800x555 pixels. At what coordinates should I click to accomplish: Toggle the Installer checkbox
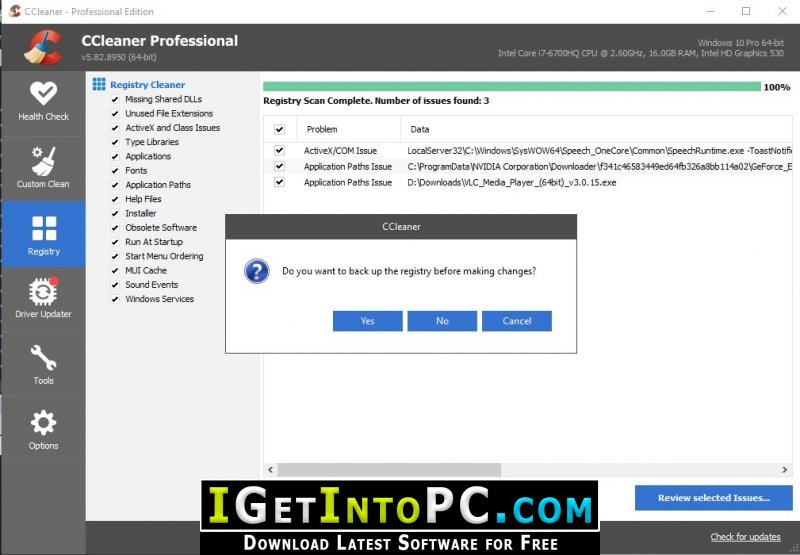coord(115,214)
